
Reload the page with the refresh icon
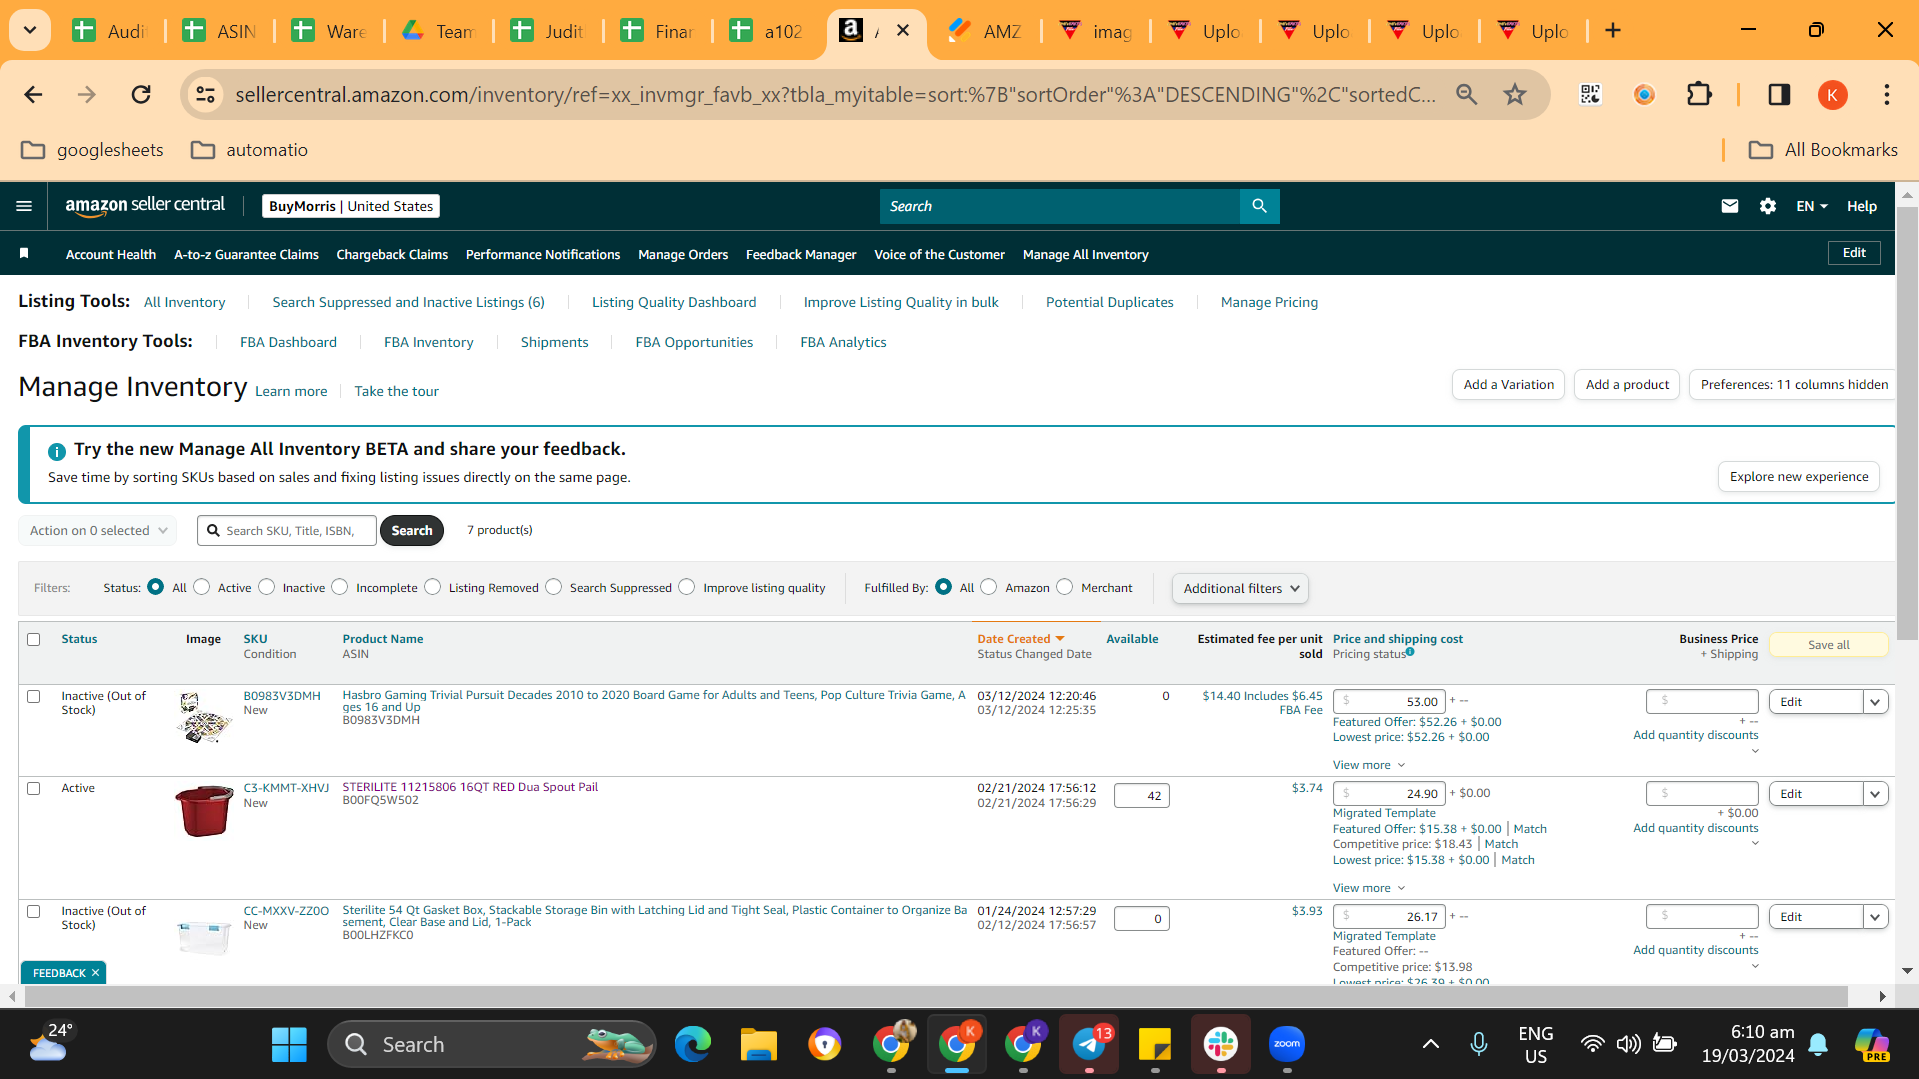coord(141,94)
